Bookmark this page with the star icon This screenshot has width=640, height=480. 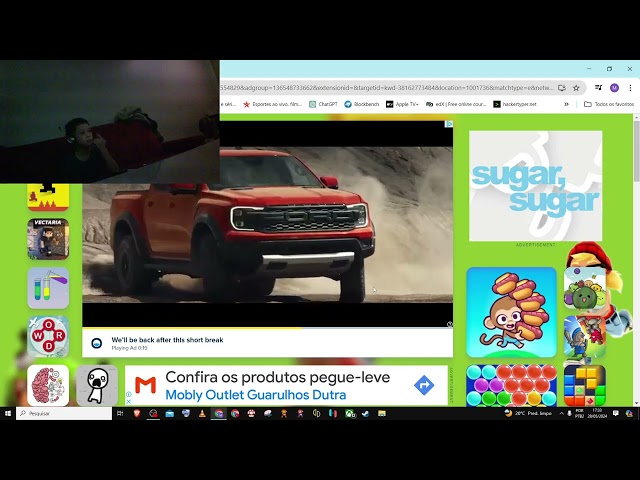[576, 88]
